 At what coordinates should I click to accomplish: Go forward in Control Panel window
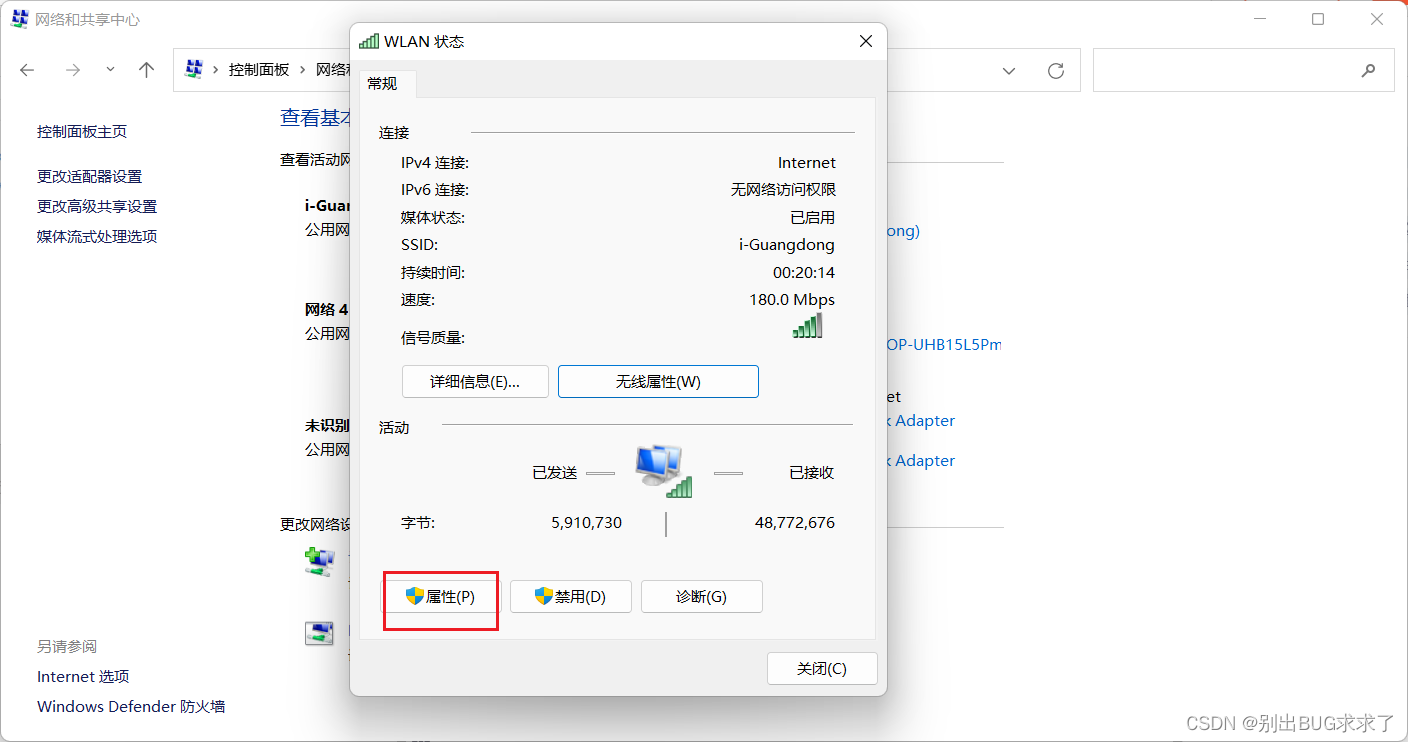[72, 70]
